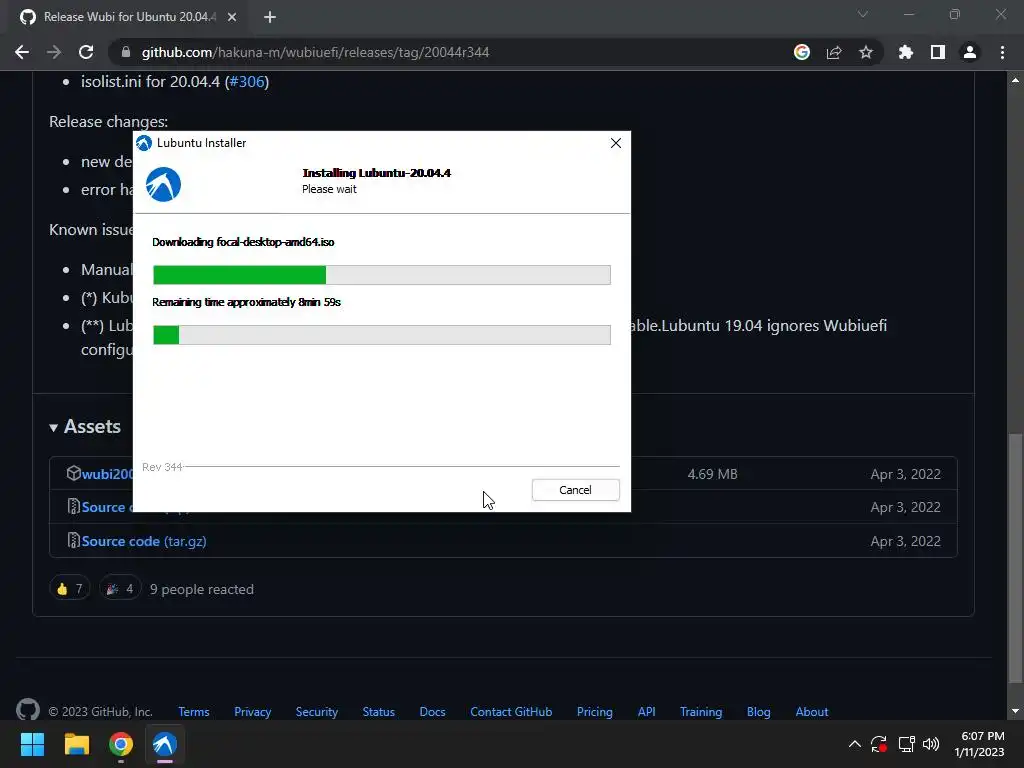View site security lock information
This screenshot has width=1024, height=768.
(x=125, y=52)
